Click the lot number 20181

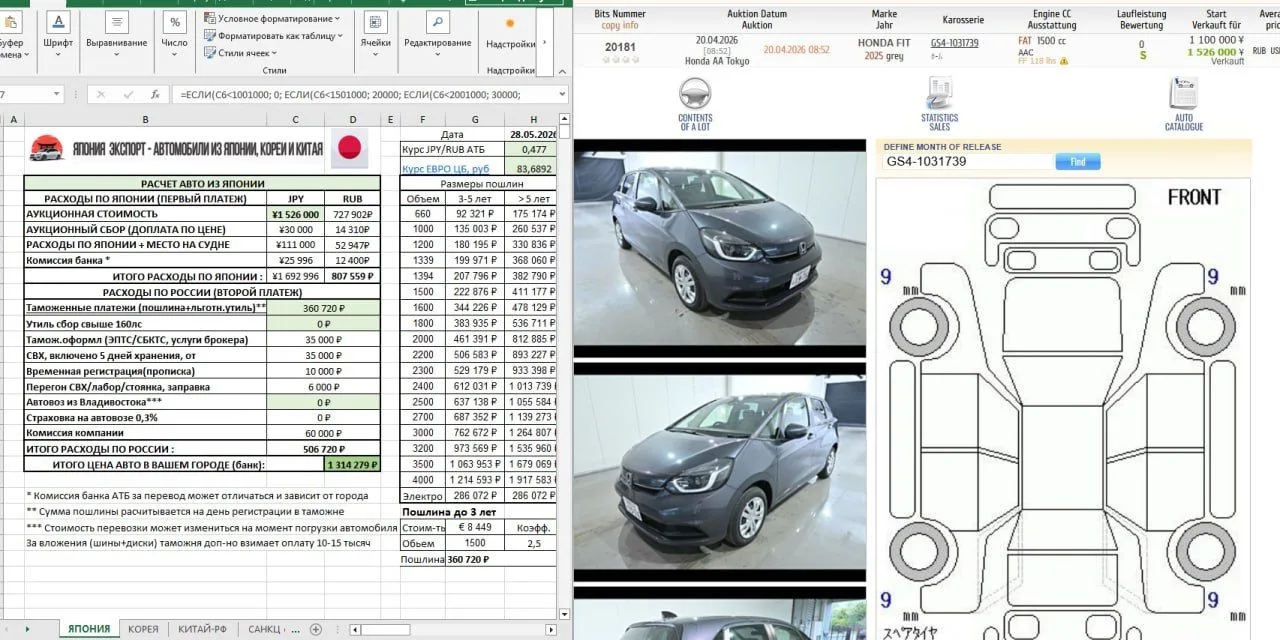620,45
